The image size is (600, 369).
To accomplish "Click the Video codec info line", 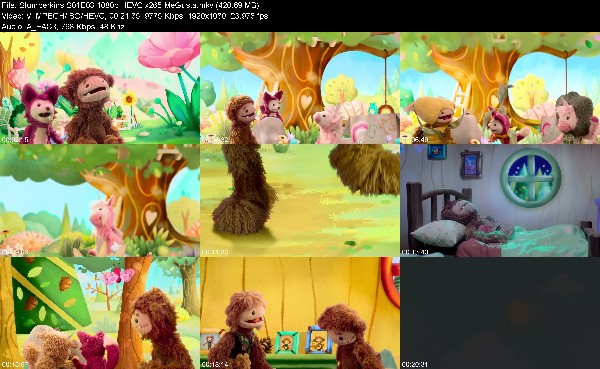I will [x=135, y=16].
